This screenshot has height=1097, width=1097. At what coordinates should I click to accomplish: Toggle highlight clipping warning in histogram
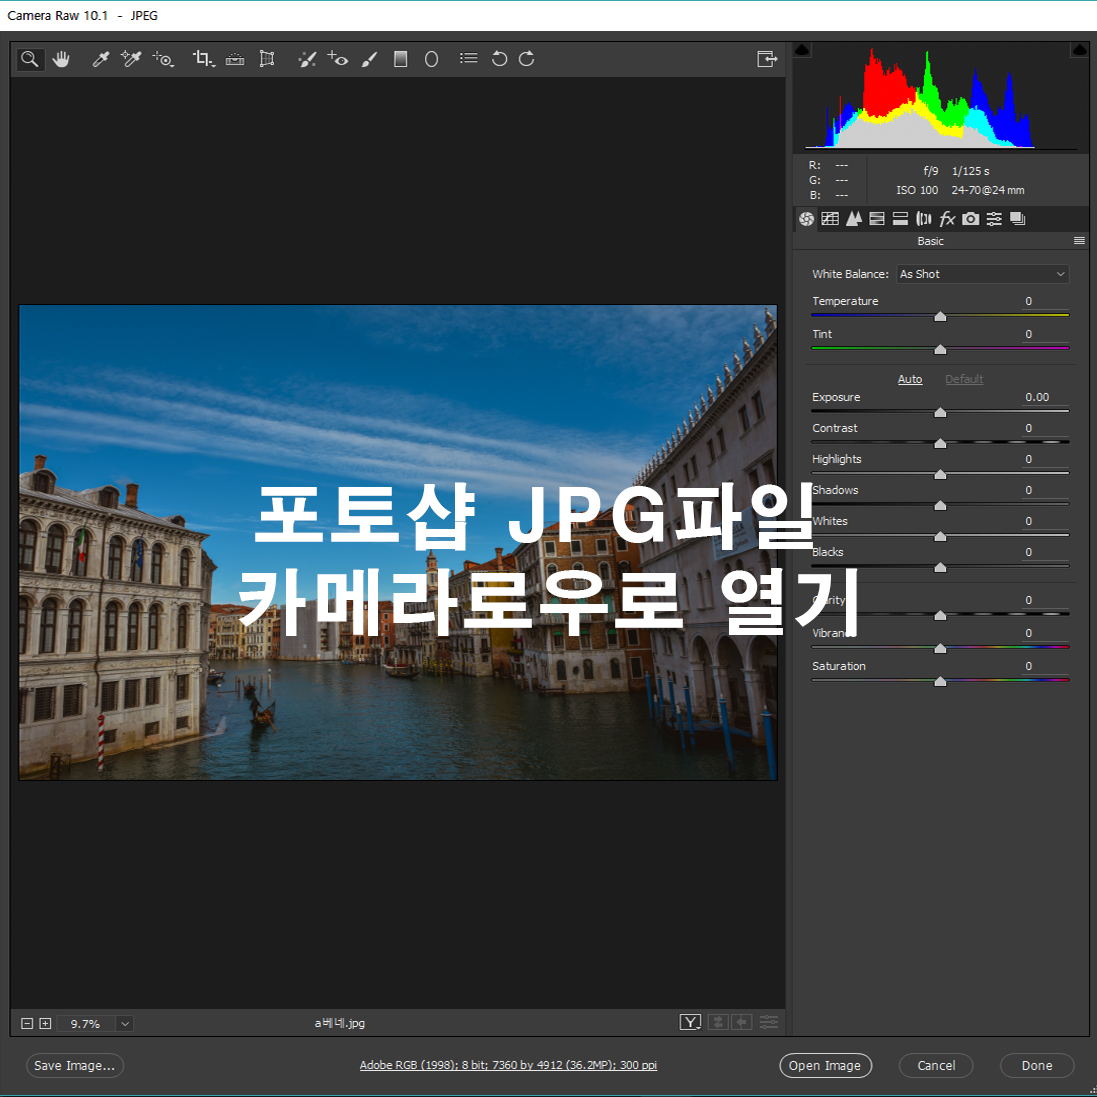(1080, 50)
